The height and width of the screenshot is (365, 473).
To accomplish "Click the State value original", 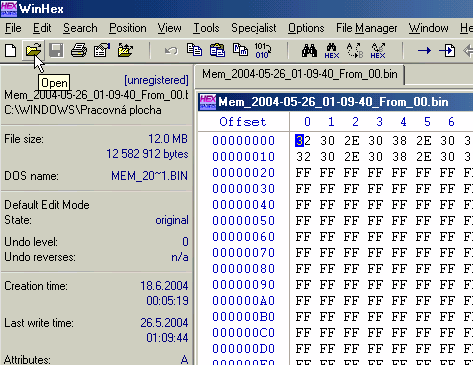I will (172, 220).
